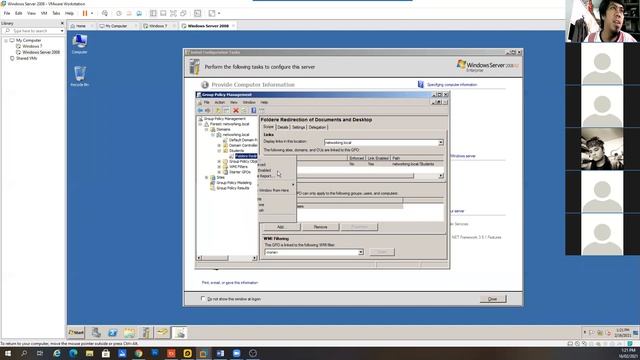Expand the Sites node in the tree
Viewport: 640px width, 360px height.
(207, 178)
